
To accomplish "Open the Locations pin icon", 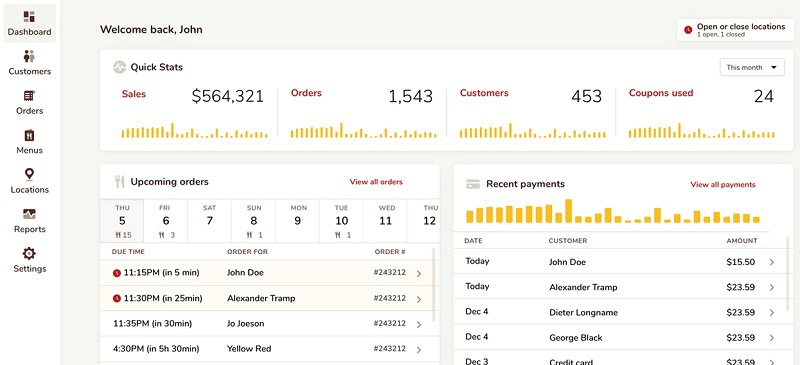I will 29,175.
